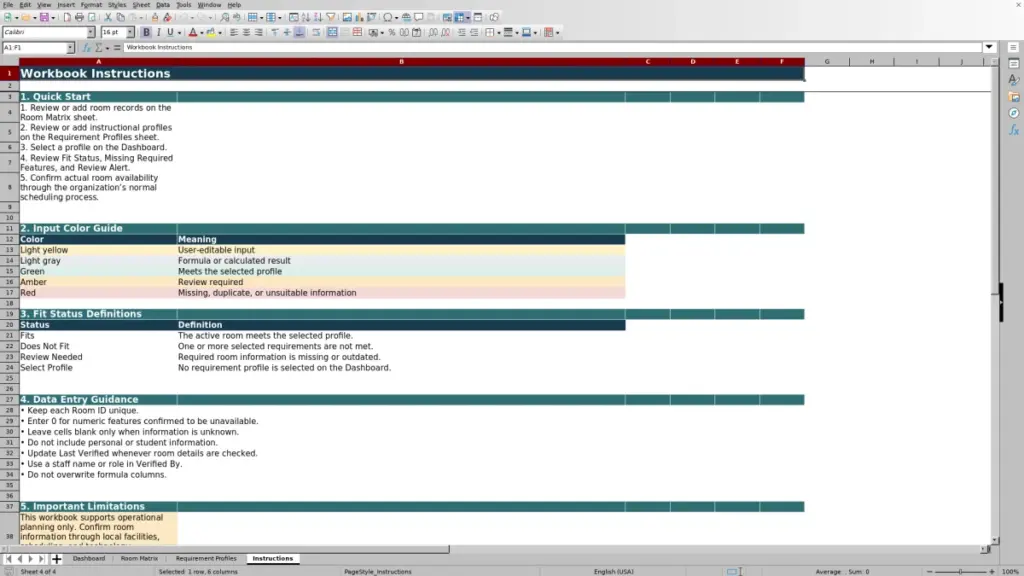Open the Font Size dropdown
Image resolution: width=1024 pixels, height=576 pixels.
point(130,32)
